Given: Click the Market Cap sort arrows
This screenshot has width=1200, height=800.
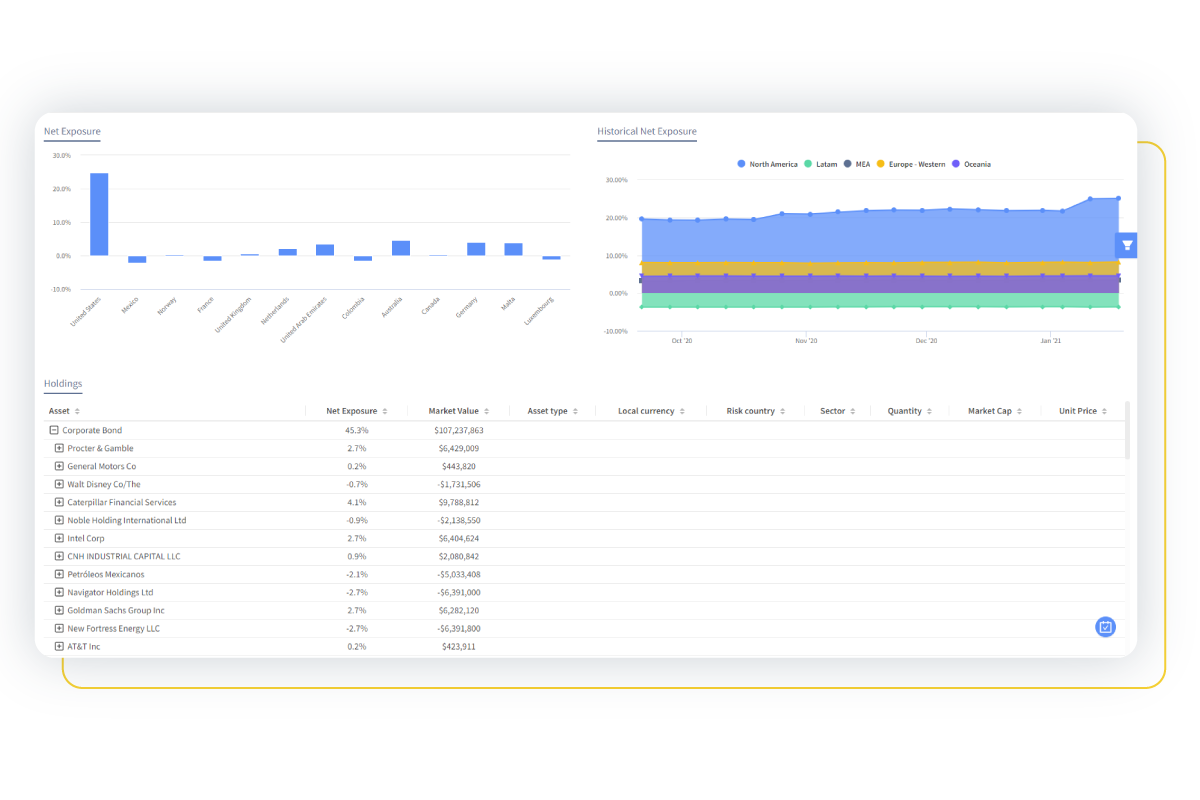Looking at the screenshot, I should pos(1018,410).
